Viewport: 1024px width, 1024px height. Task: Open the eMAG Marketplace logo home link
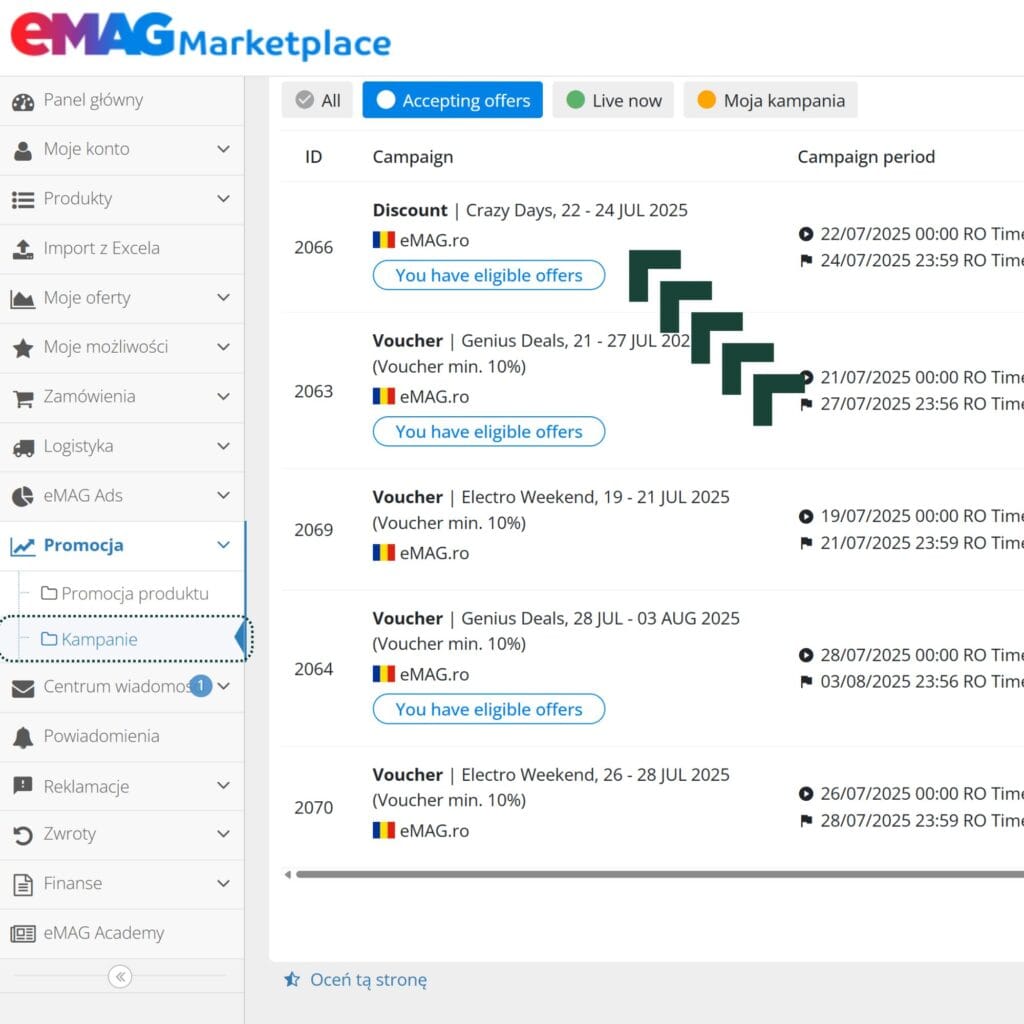200,36
